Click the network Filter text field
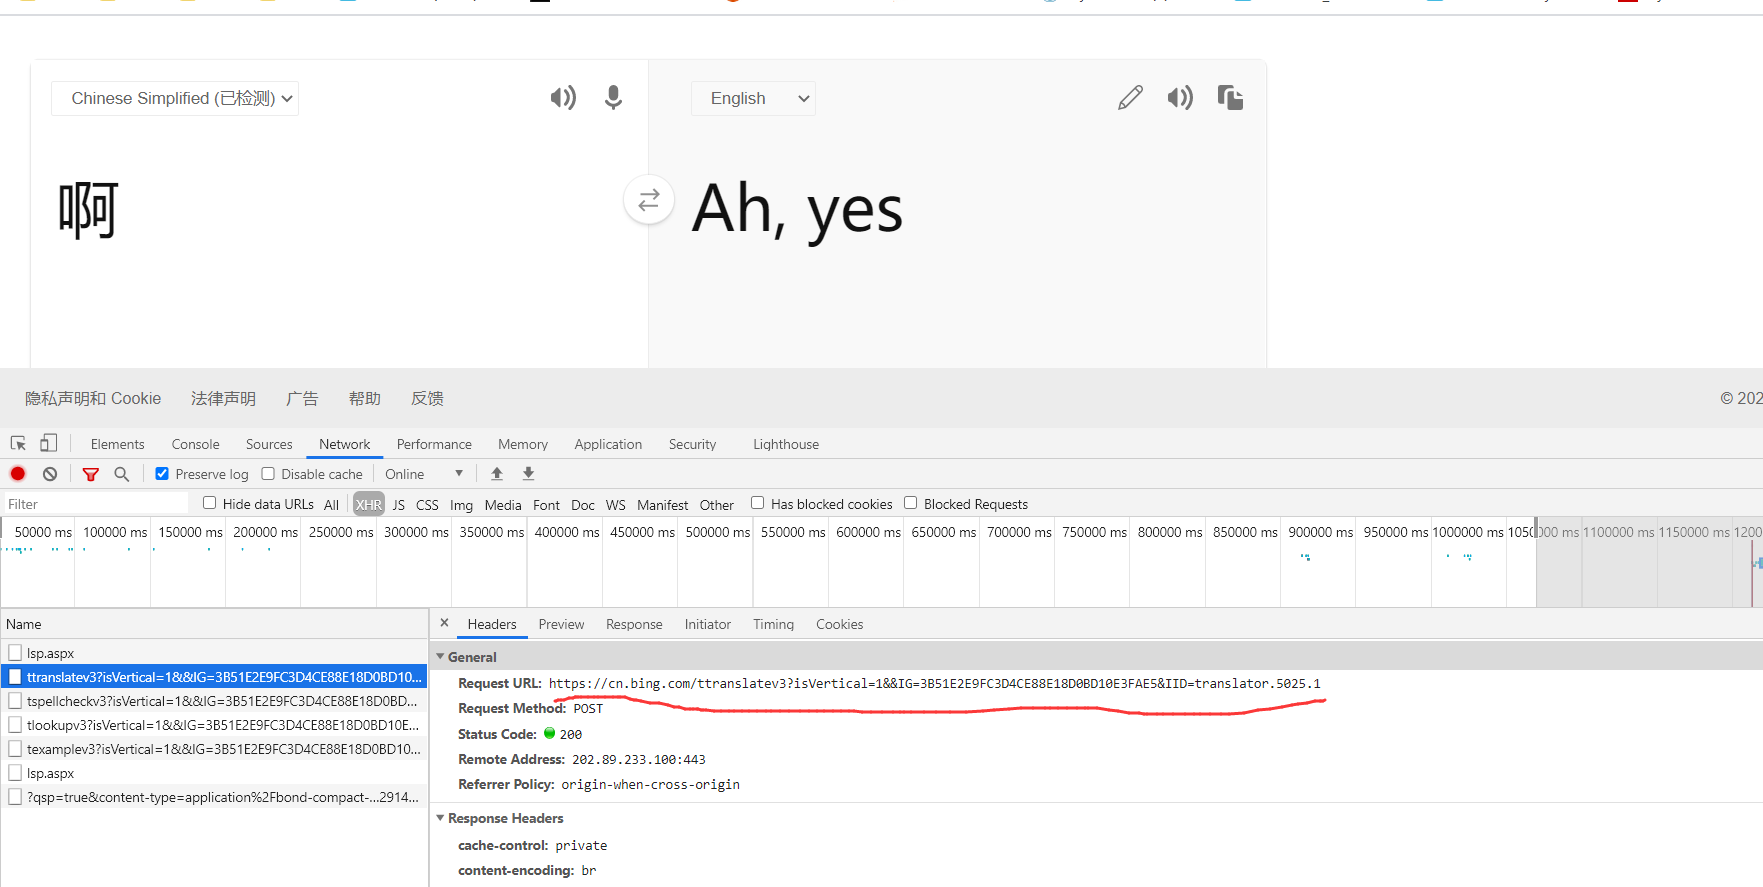 (x=96, y=504)
